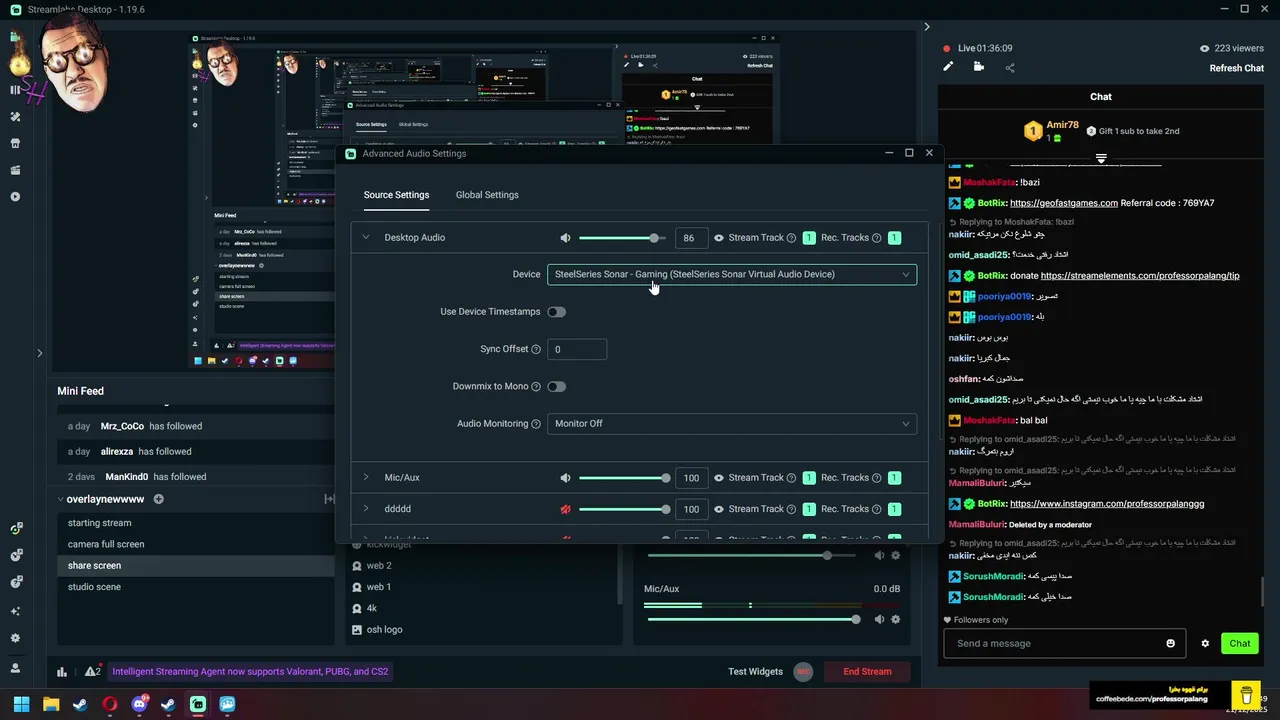Adjust Mic/Aux mixer volume slider
Viewport: 1280px width, 720px height.
click(753, 619)
